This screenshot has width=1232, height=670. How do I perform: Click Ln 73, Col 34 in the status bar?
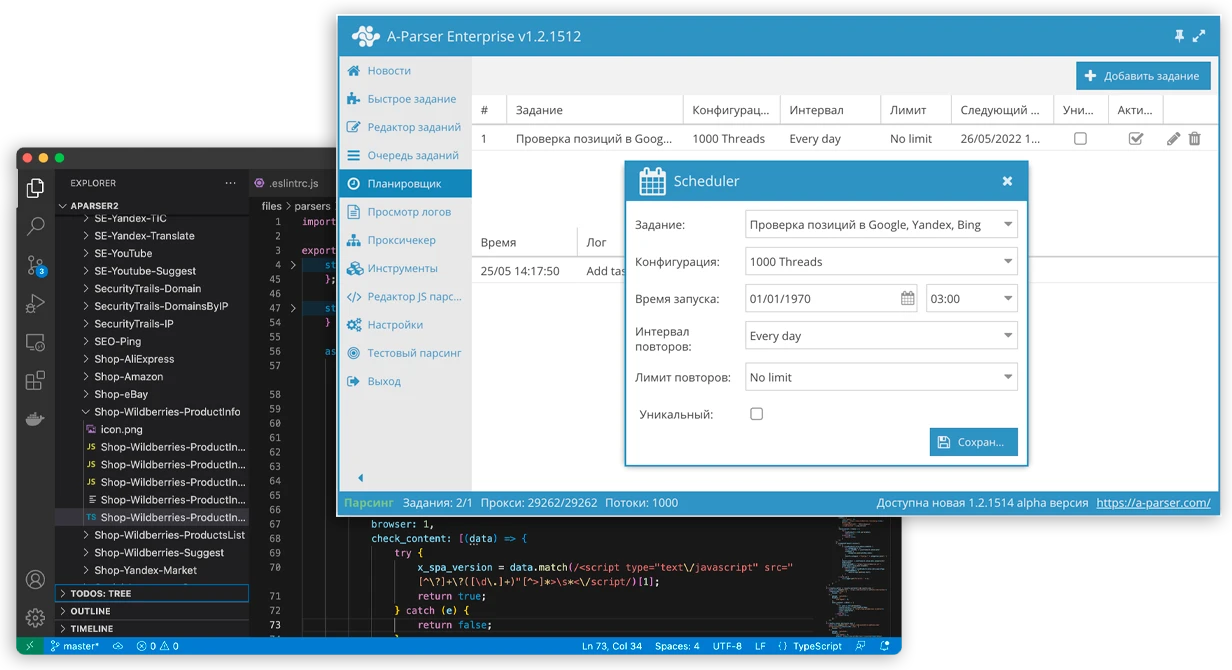[612, 646]
